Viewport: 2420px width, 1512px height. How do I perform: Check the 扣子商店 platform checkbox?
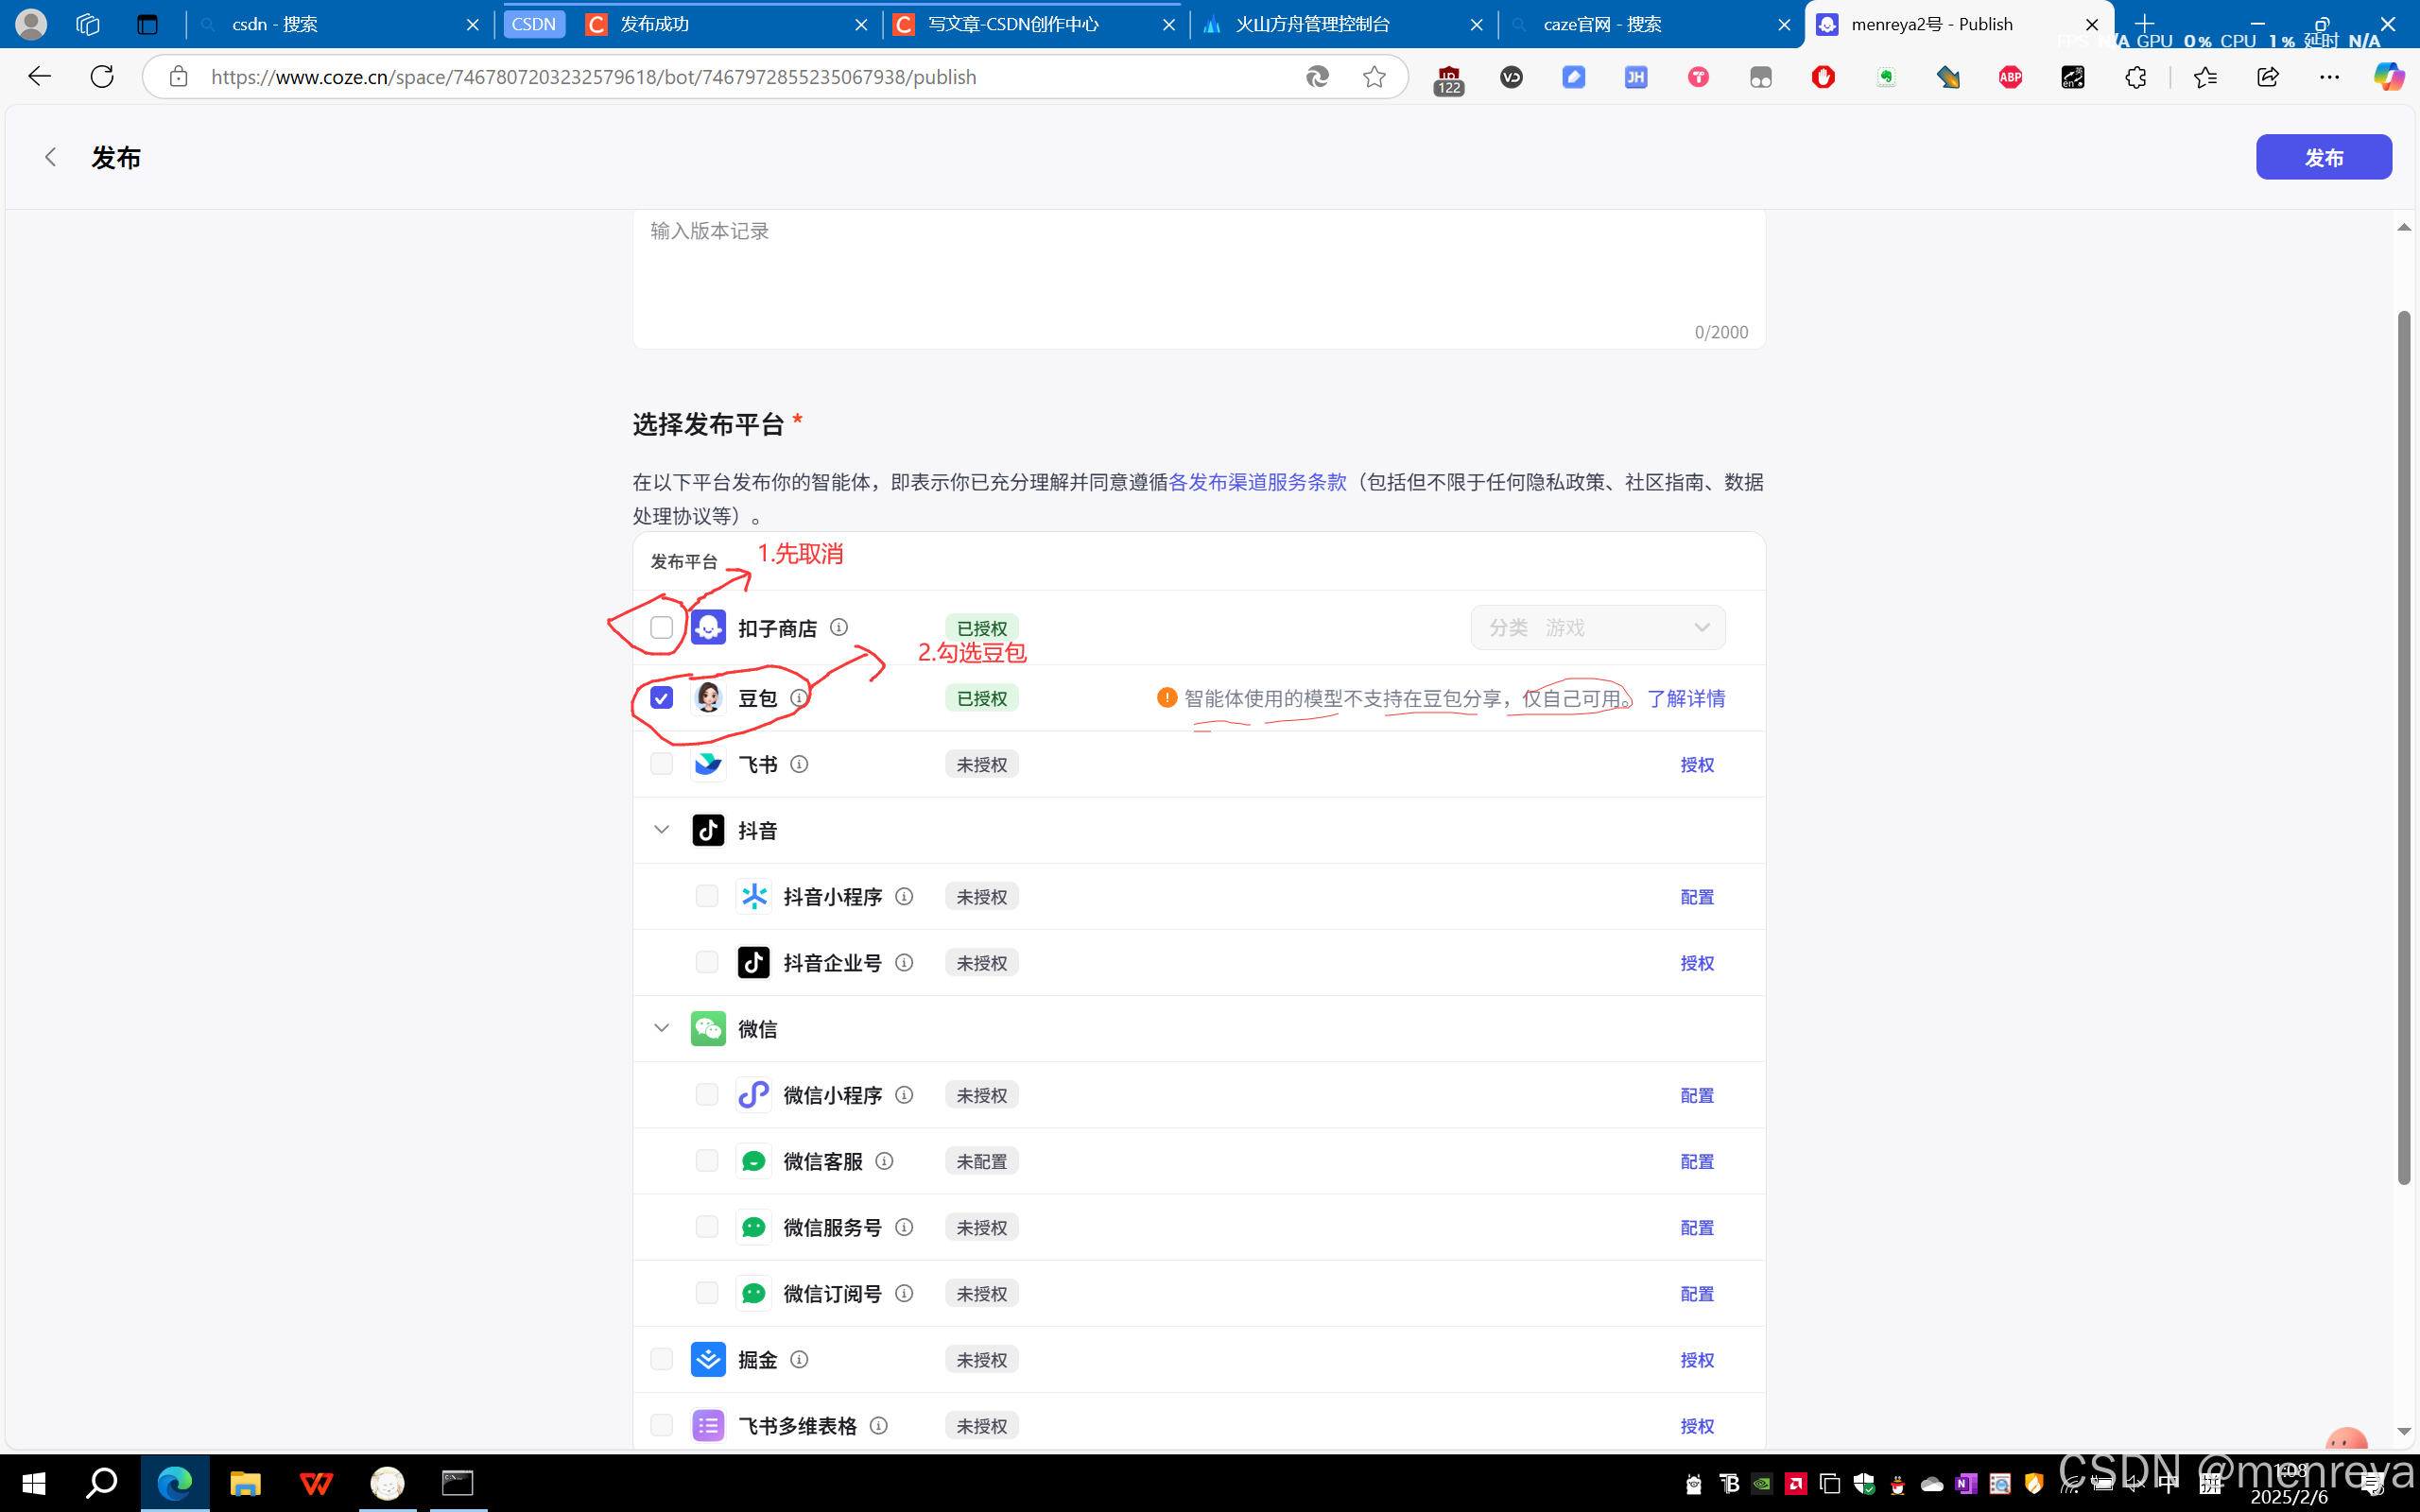[x=661, y=628]
